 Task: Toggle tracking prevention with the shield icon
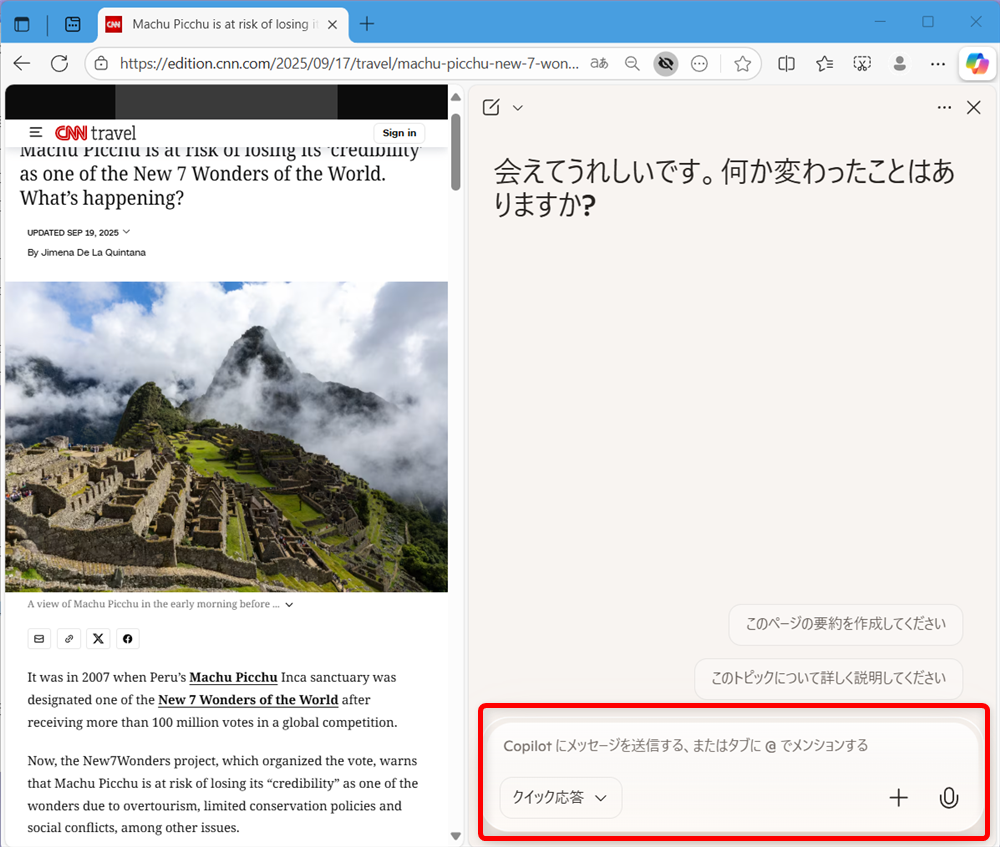[x=666, y=63]
